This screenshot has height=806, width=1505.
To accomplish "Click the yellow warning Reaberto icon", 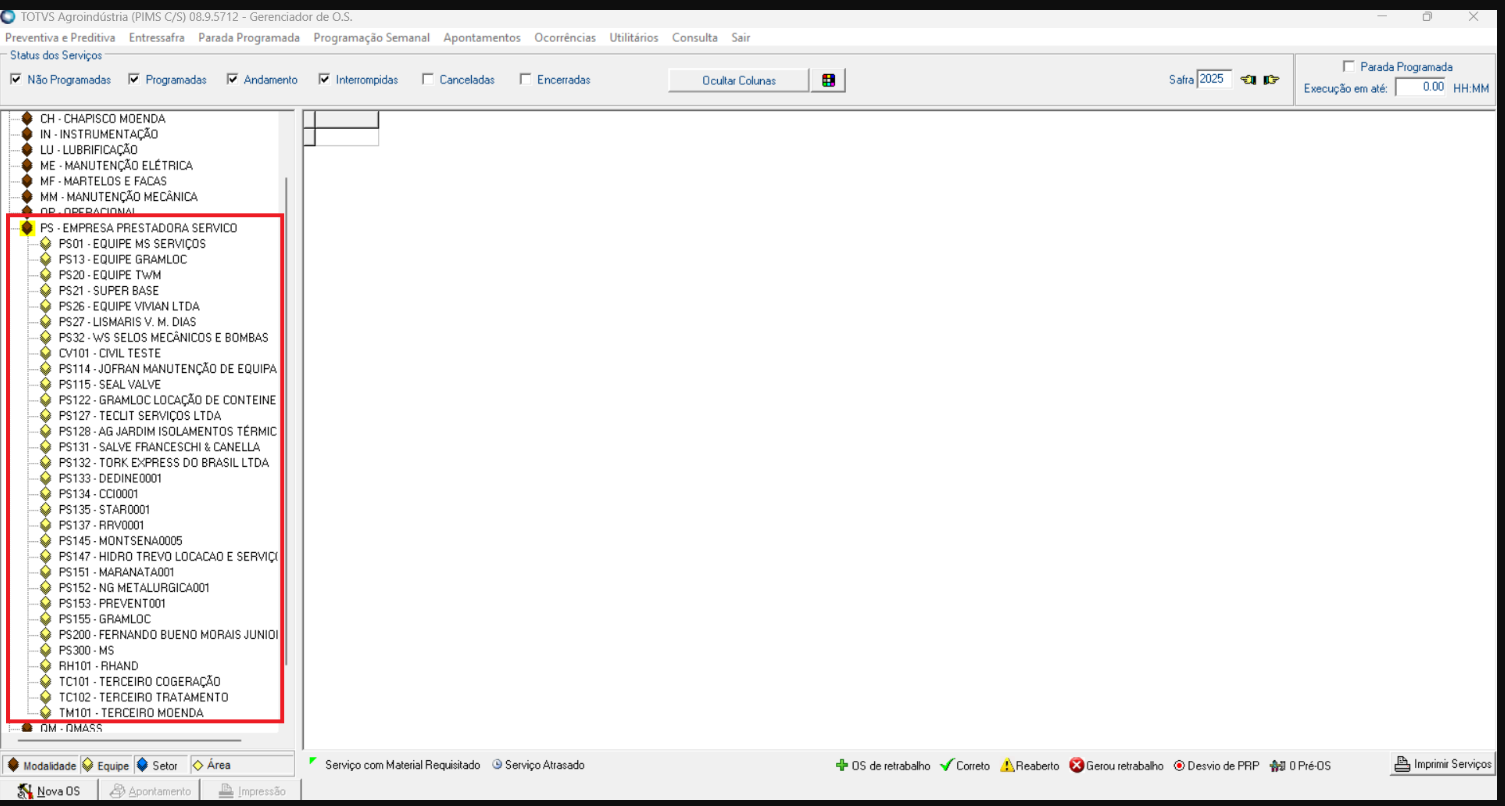I will (x=1008, y=766).
